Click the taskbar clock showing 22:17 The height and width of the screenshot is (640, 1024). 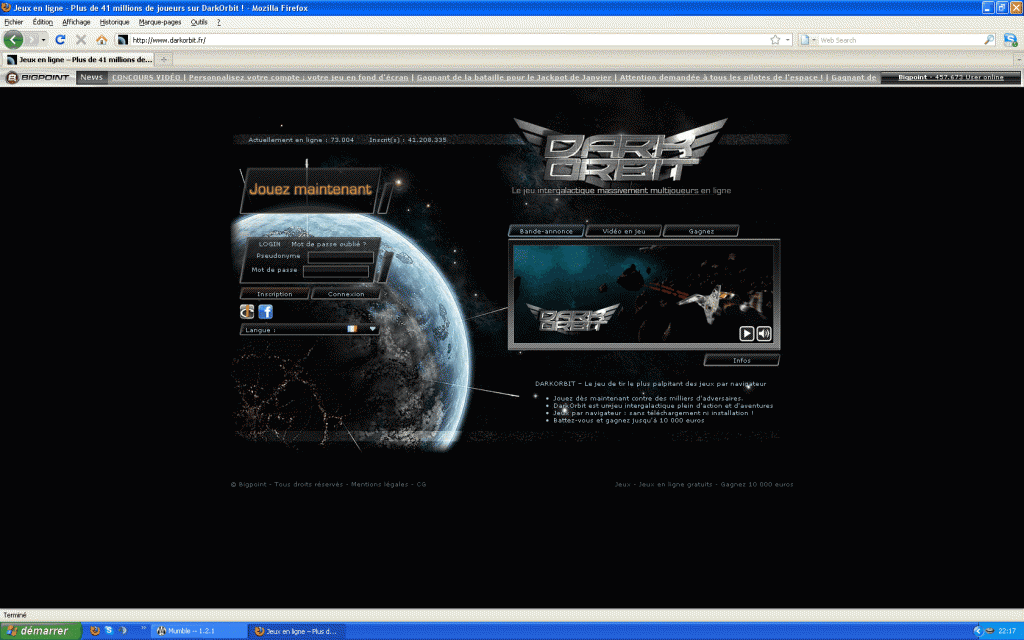1007,631
